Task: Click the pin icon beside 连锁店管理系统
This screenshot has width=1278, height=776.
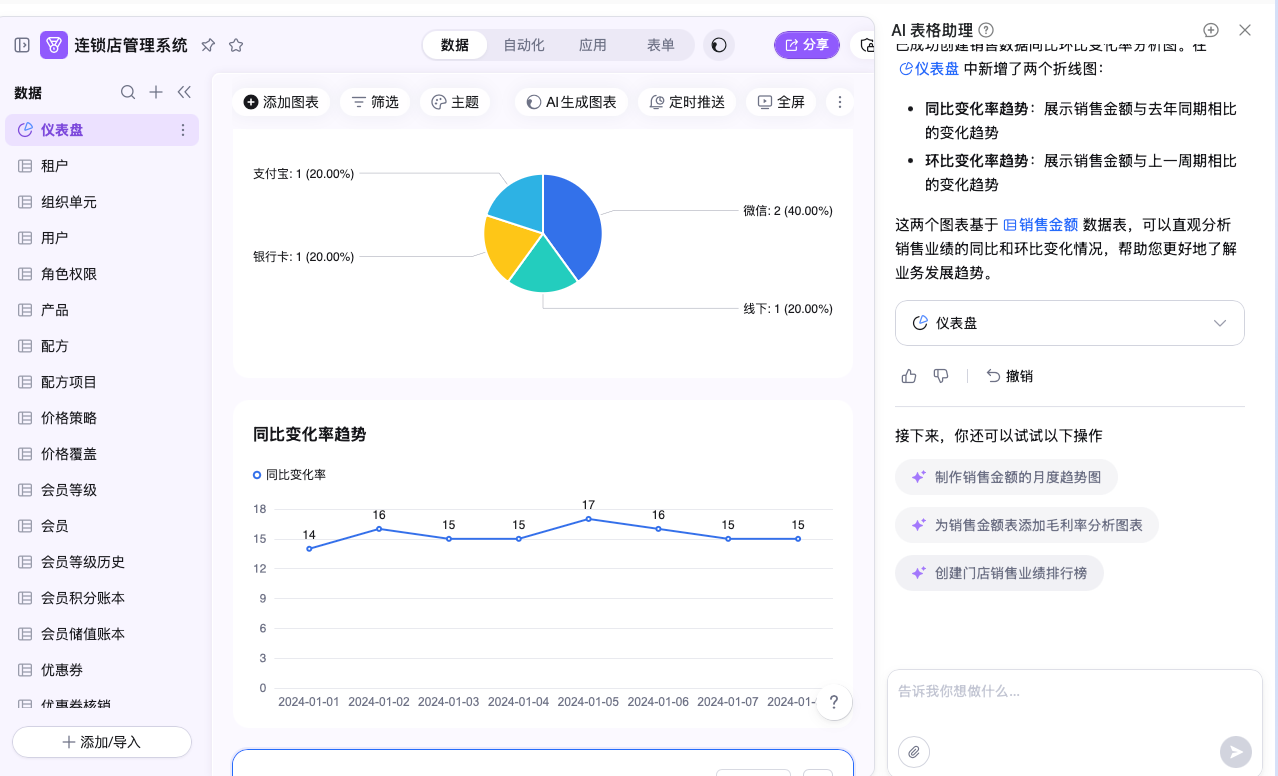Action: coord(208,45)
